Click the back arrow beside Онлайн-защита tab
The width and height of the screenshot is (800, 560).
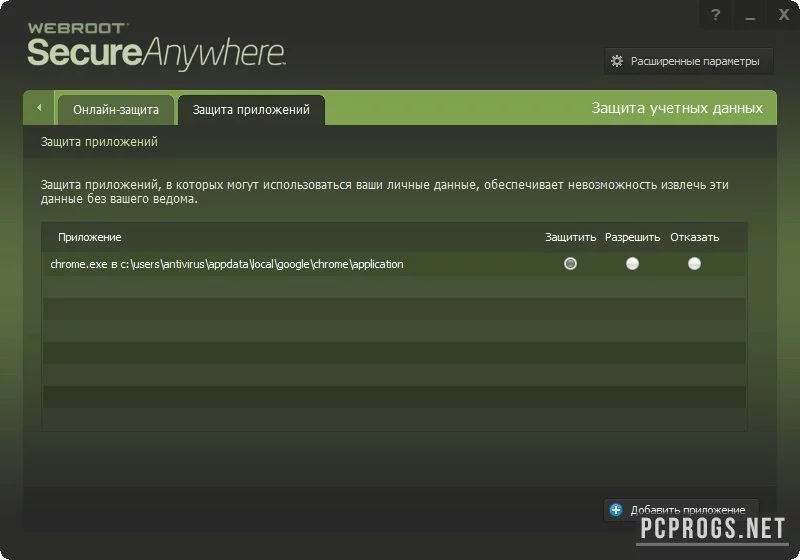pyautogui.click(x=39, y=108)
